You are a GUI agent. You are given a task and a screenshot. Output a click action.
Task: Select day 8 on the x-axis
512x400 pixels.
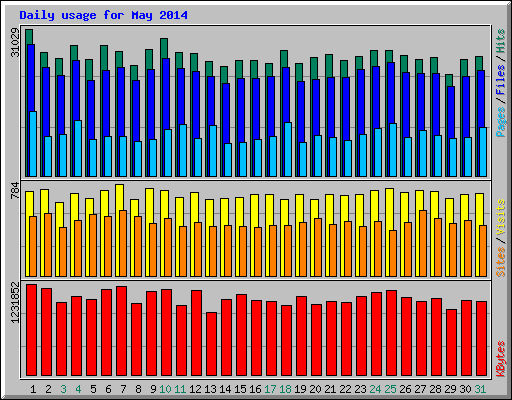(x=138, y=389)
